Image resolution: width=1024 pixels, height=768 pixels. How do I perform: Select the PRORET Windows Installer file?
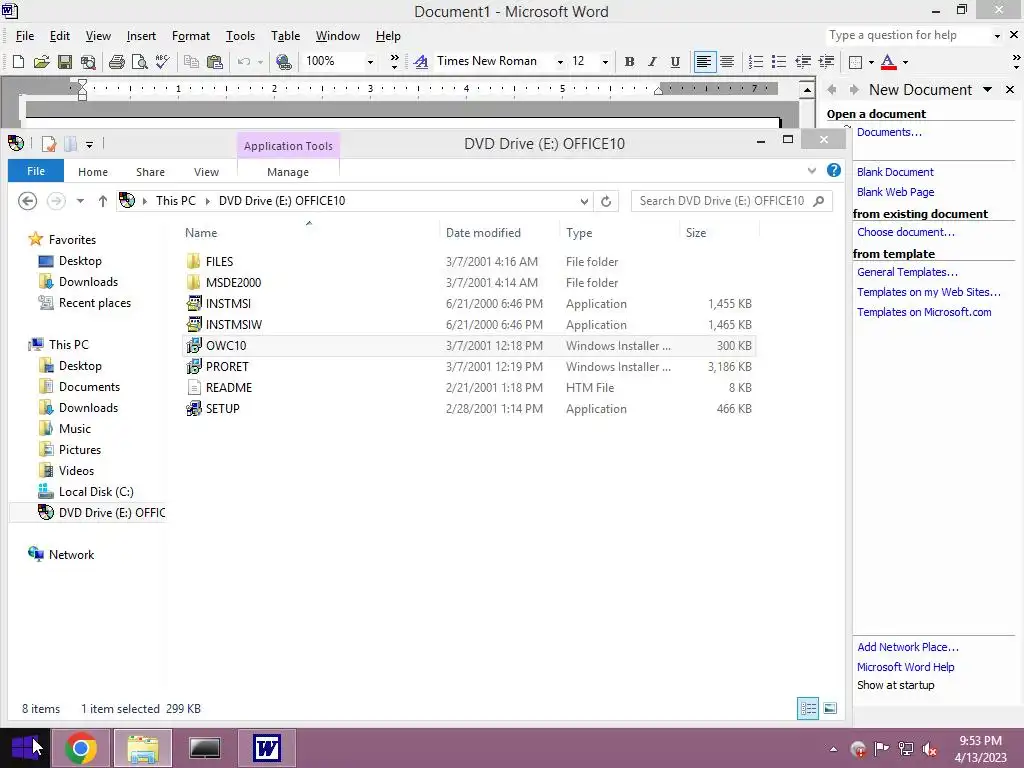click(469, 367)
